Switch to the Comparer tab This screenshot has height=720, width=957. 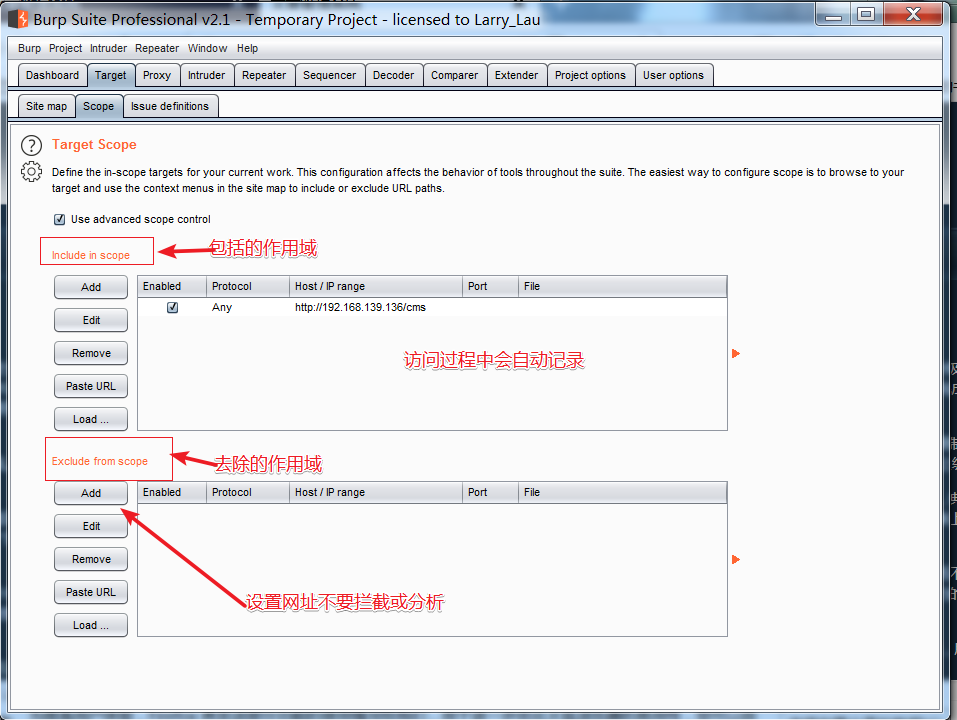tap(455, 75)
